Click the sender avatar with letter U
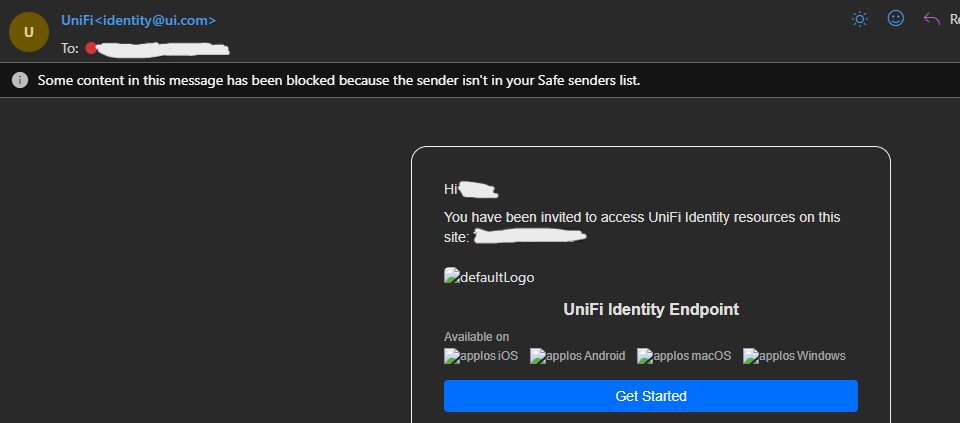Viewport: 960px width, 423px height. 28,31
